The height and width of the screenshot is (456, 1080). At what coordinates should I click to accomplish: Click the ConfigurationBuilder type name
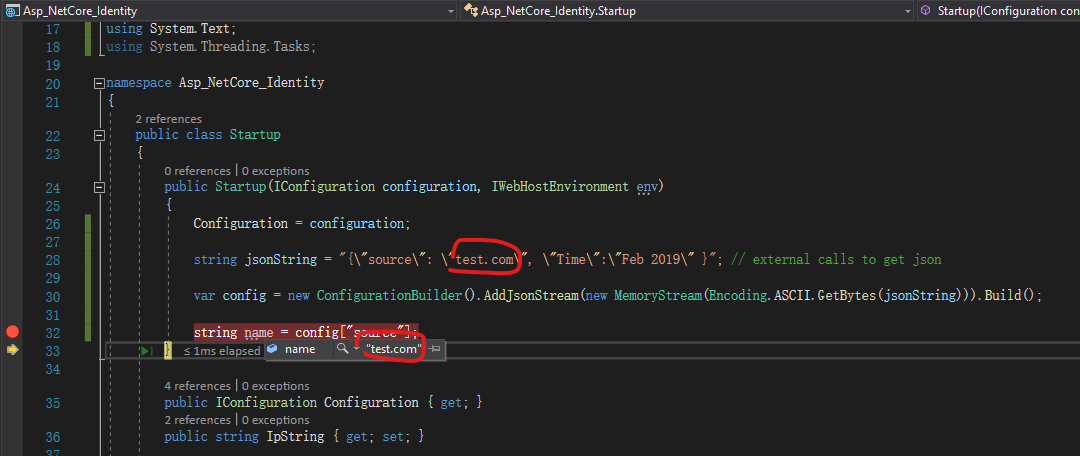point(389,296)
